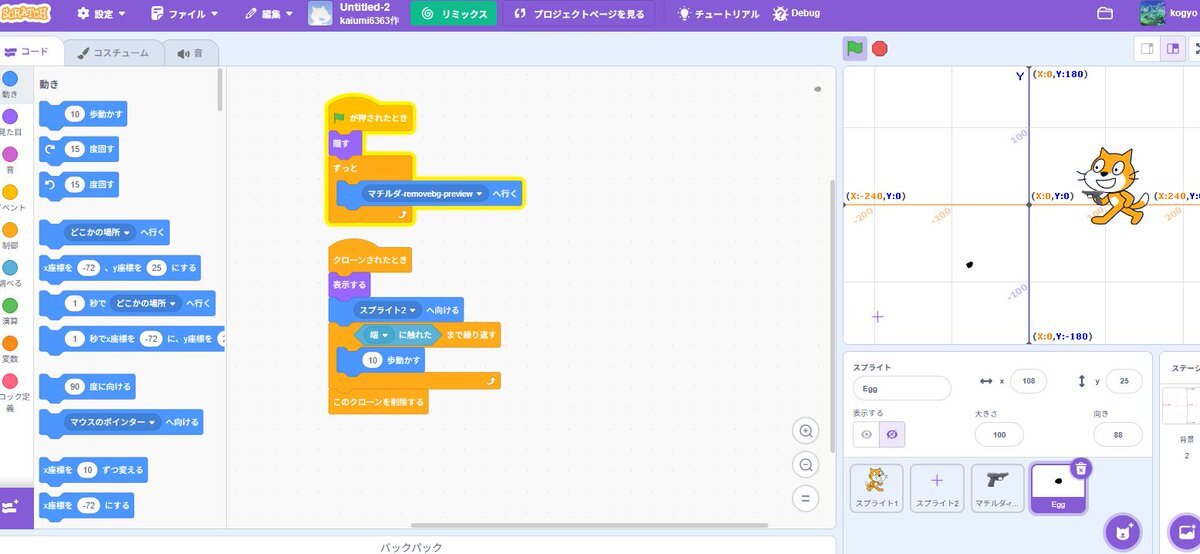
Task: Click the が押されたとき hat block
Action: 370,118
